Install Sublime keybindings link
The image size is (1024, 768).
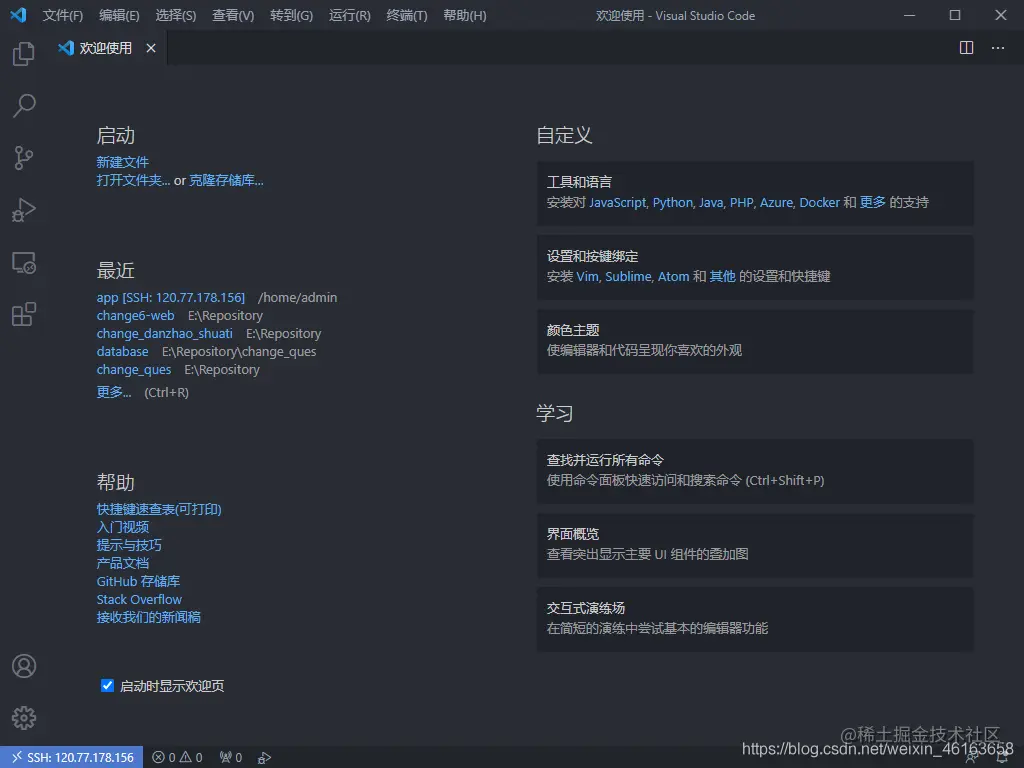[628, 276]
